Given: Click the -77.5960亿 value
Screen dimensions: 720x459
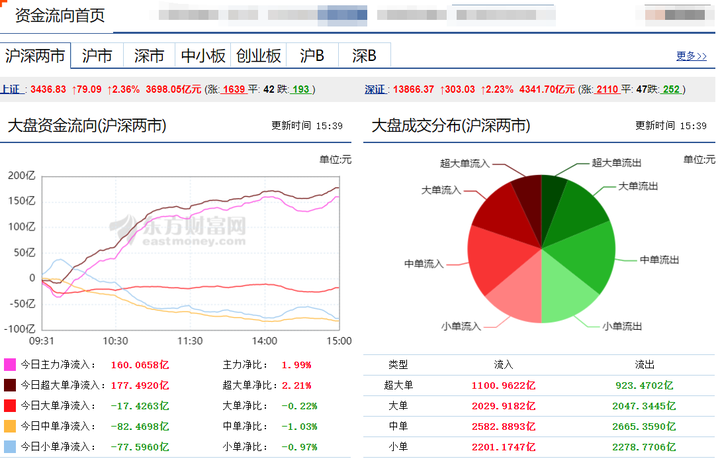Looking at the screenshot, I should 140,447.
